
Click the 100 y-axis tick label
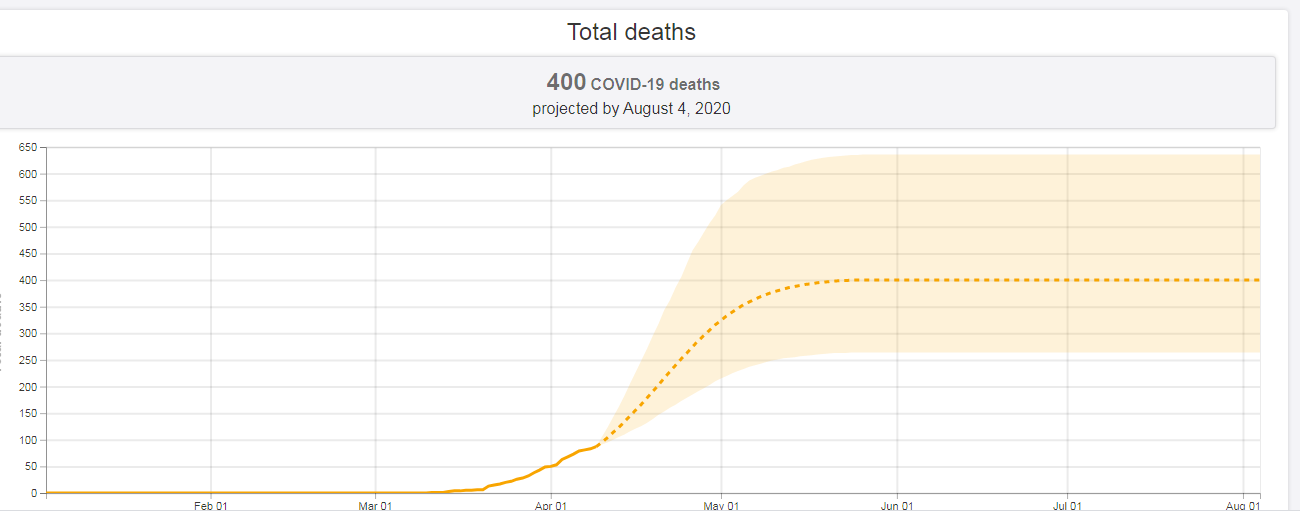[28, 440]
